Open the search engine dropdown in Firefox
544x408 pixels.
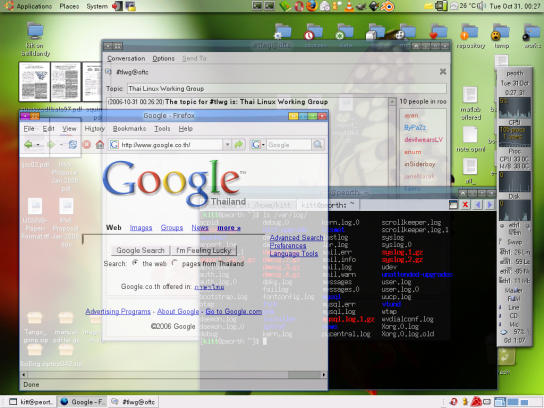[x=257, y=144]
